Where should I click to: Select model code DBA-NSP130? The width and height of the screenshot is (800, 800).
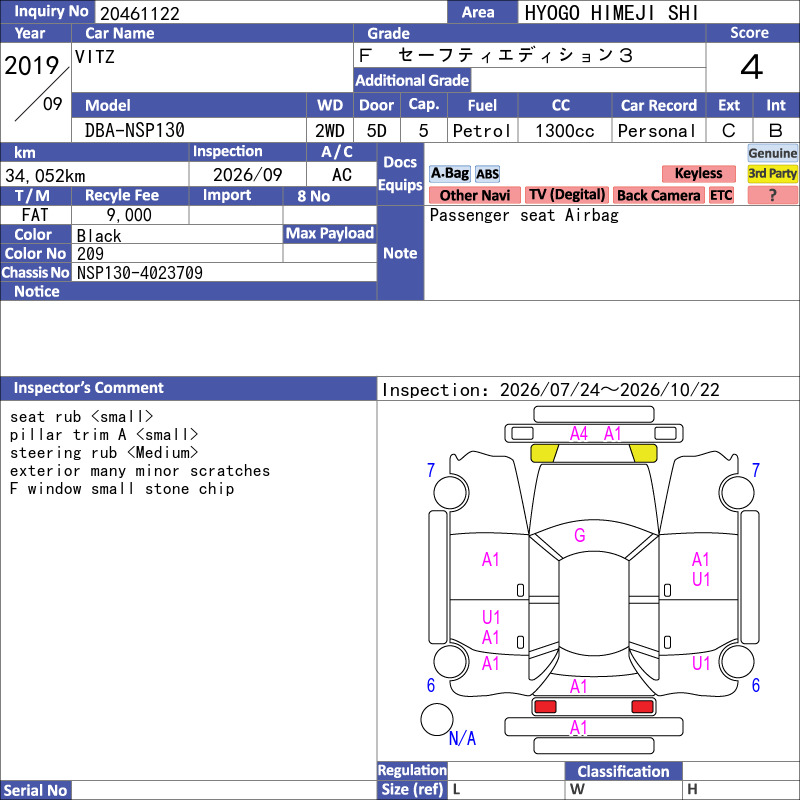[135, 130]
